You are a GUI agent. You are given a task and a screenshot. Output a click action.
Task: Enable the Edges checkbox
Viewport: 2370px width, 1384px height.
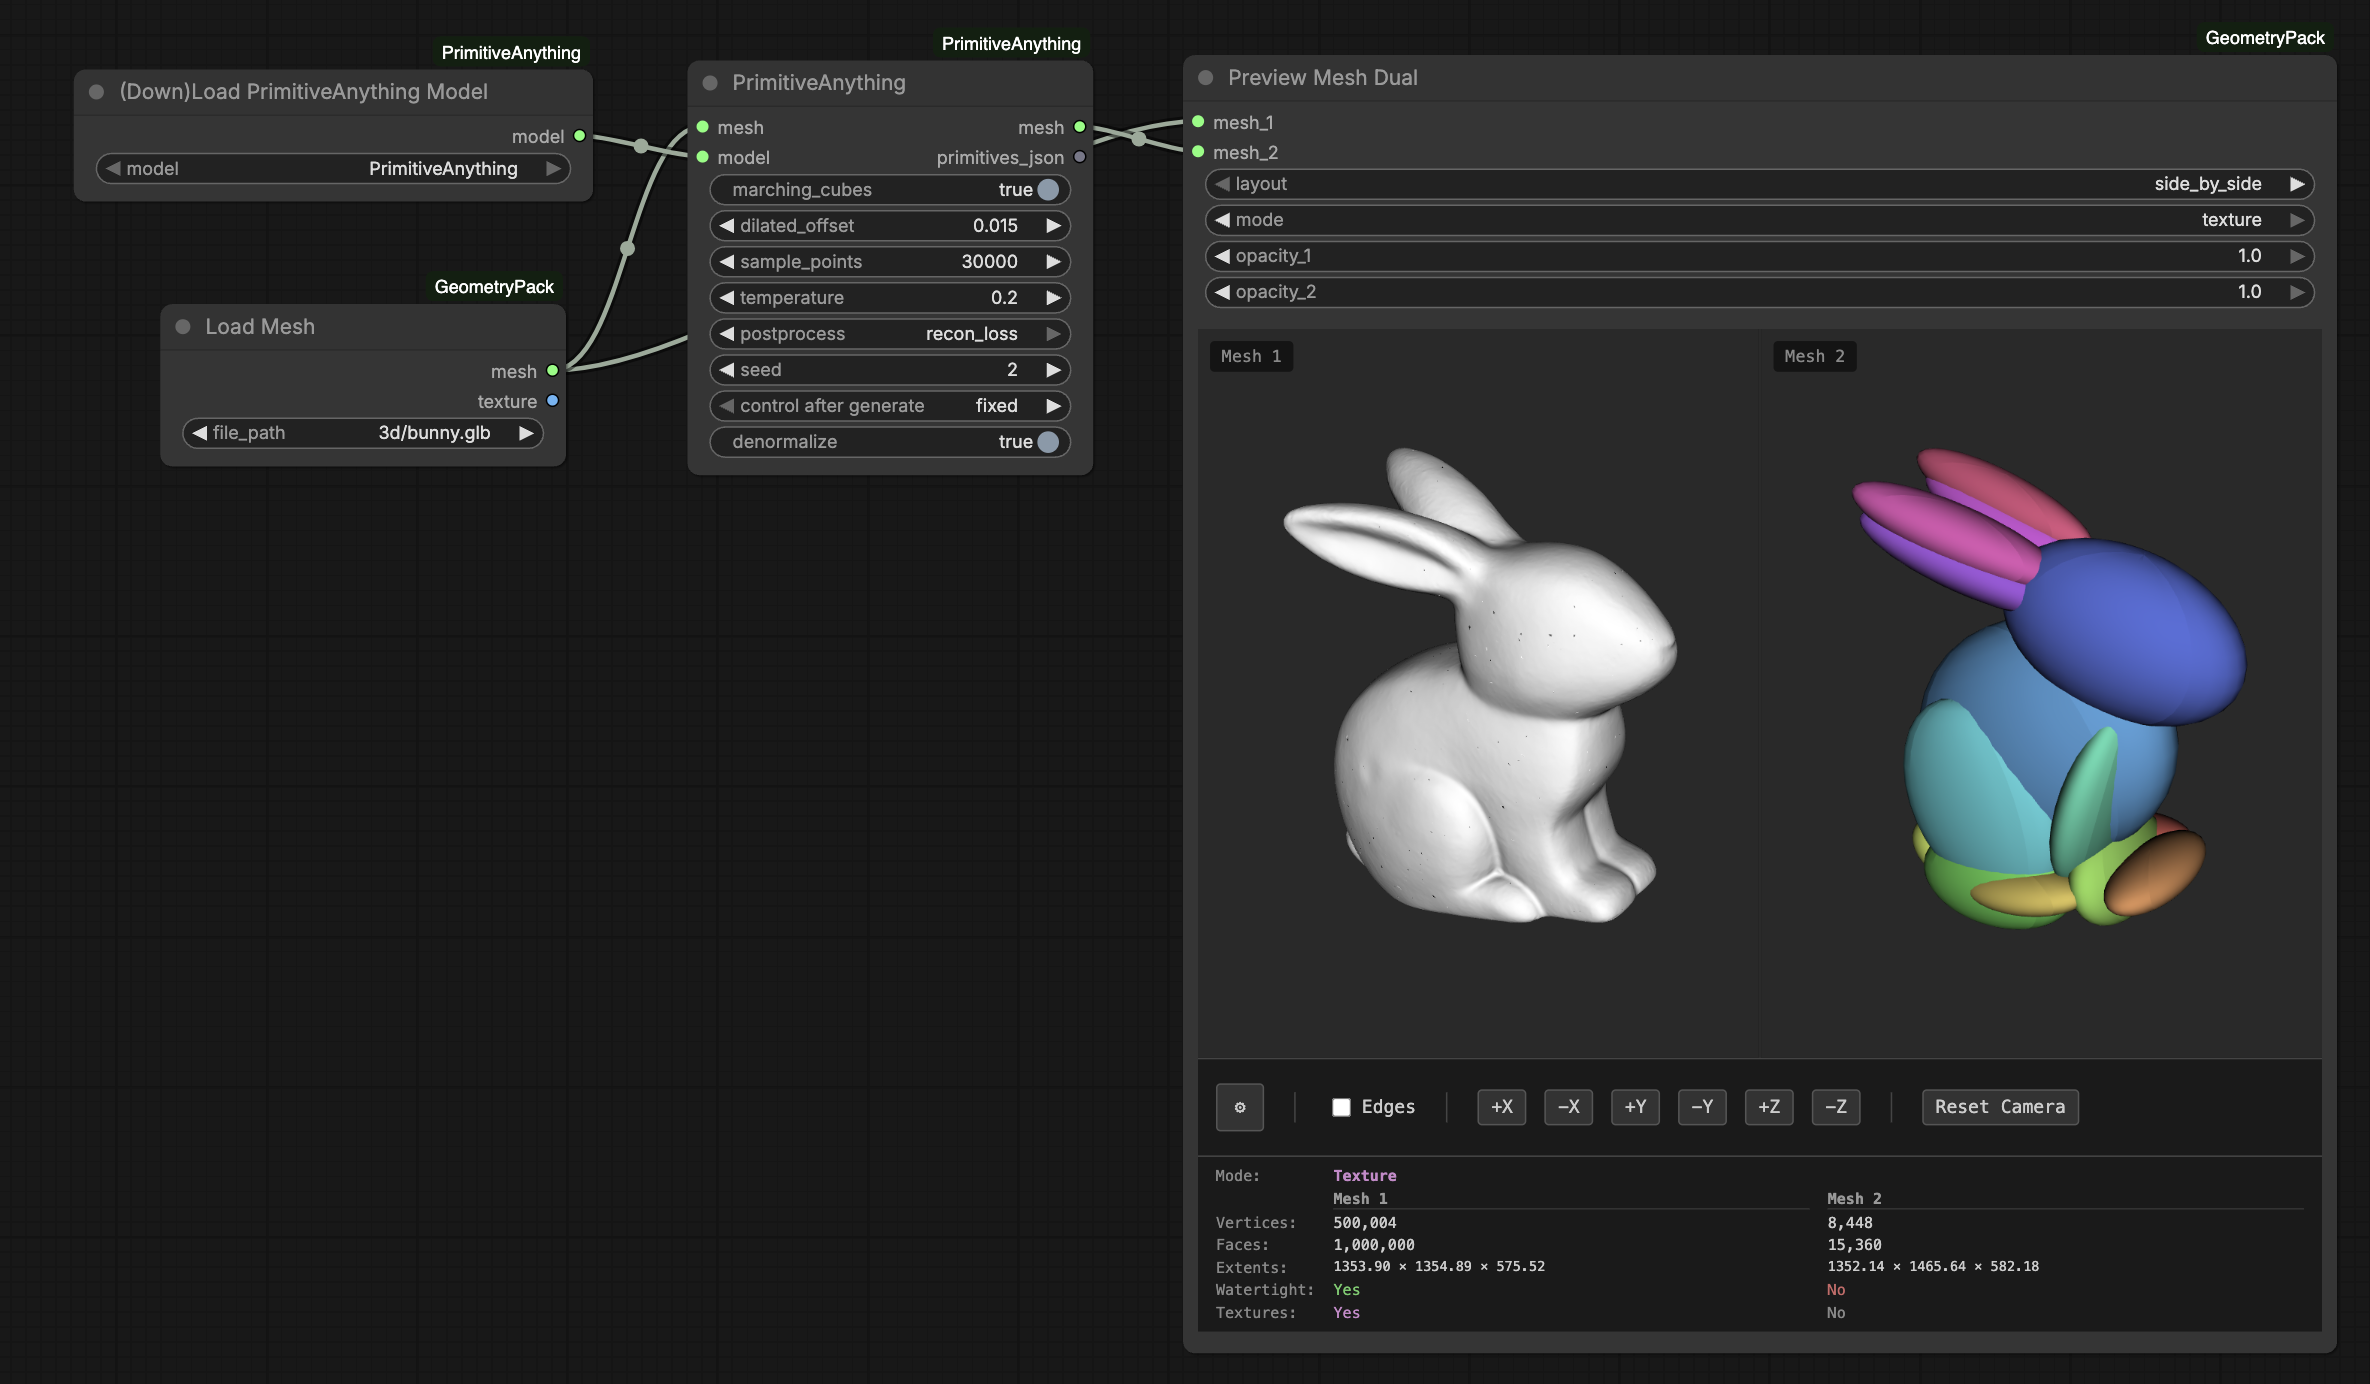(x=1342, y=1107)
